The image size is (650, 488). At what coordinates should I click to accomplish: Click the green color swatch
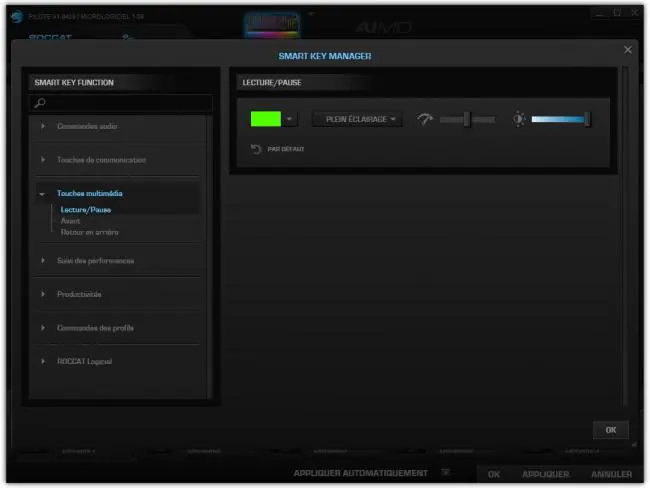pos(266,119)
